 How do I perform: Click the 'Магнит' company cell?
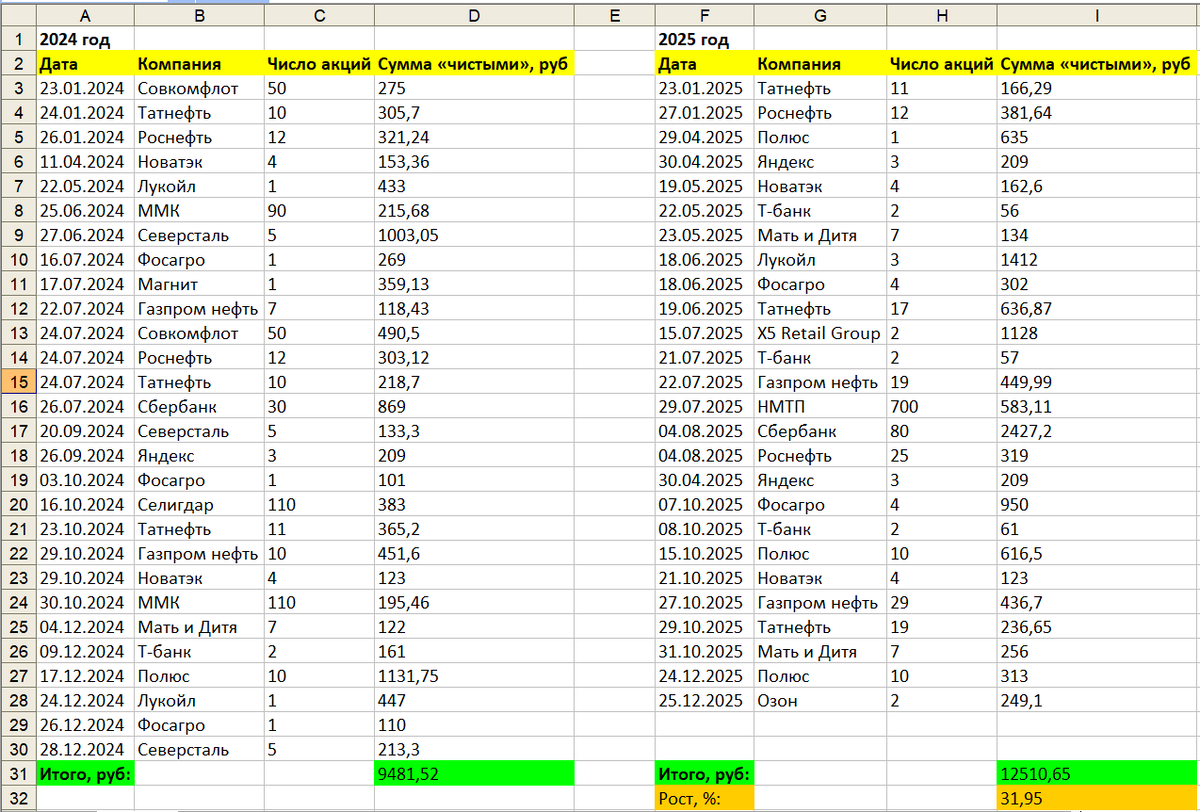[198, 284]
